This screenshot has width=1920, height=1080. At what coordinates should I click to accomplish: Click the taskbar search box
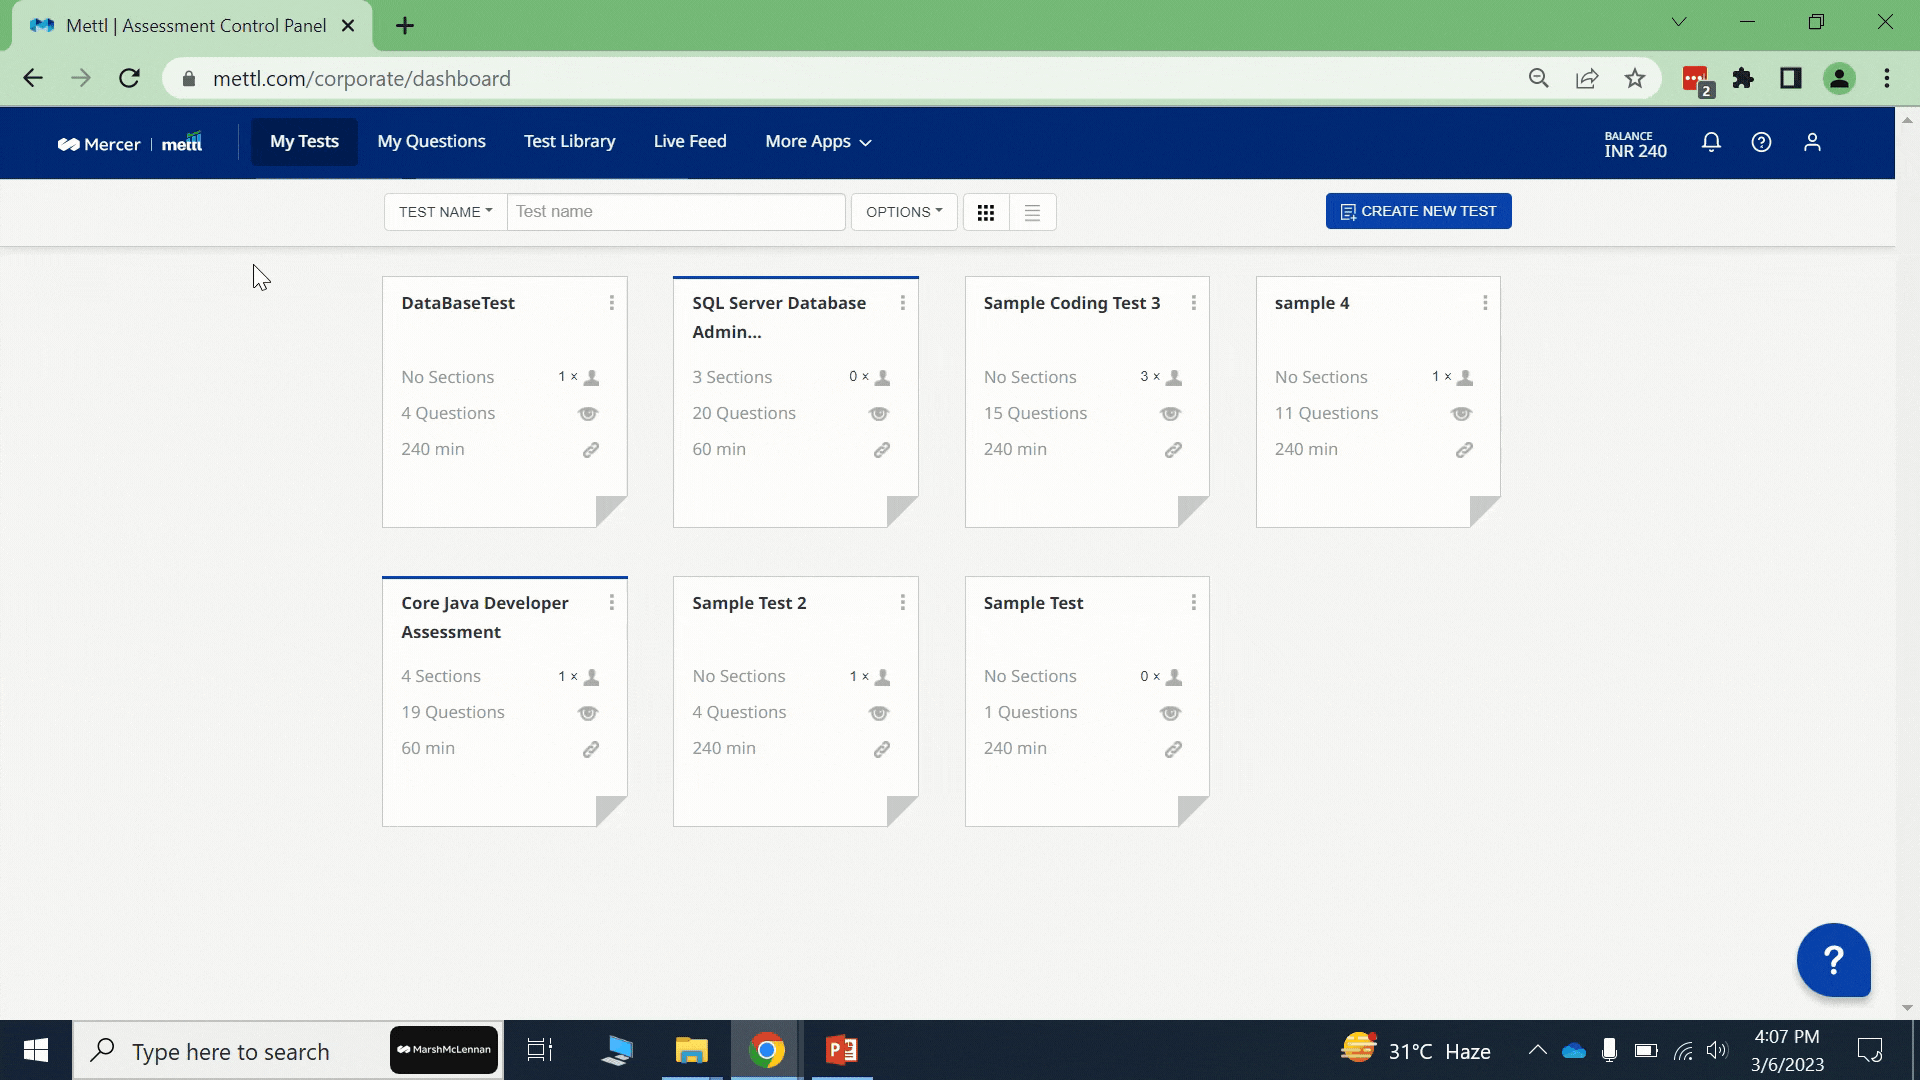[288, 1050]
